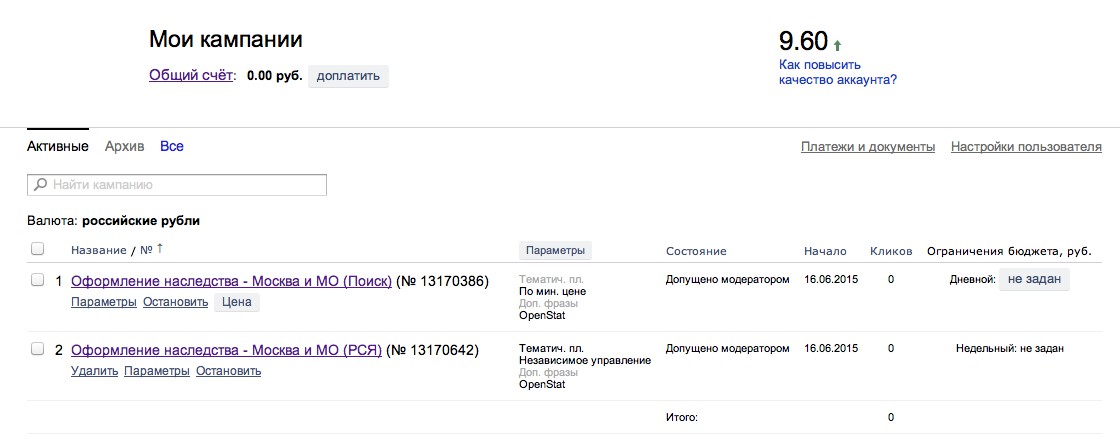The width and height of the screenshot is (1120, 444).
Task: Click the green account quality arrow icon
Action: point(837,46)
